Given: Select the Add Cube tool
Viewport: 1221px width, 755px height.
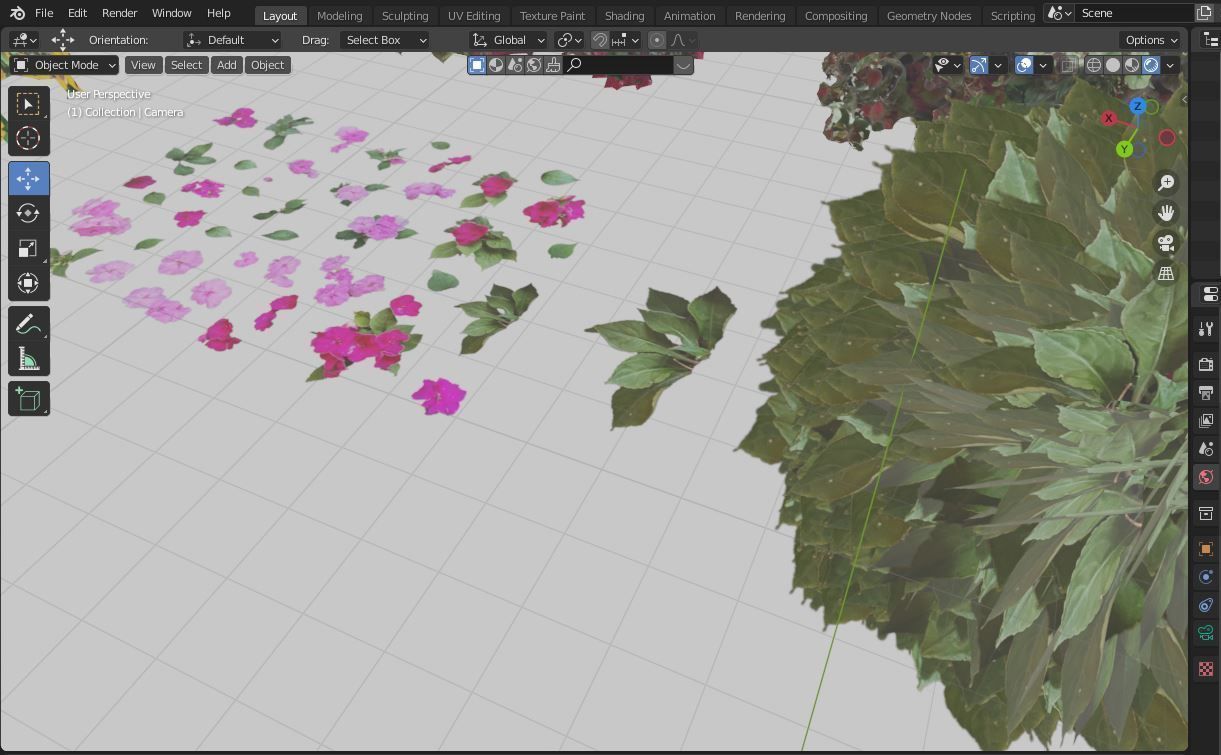Looking at the screenshot, I should click(29, 399).
